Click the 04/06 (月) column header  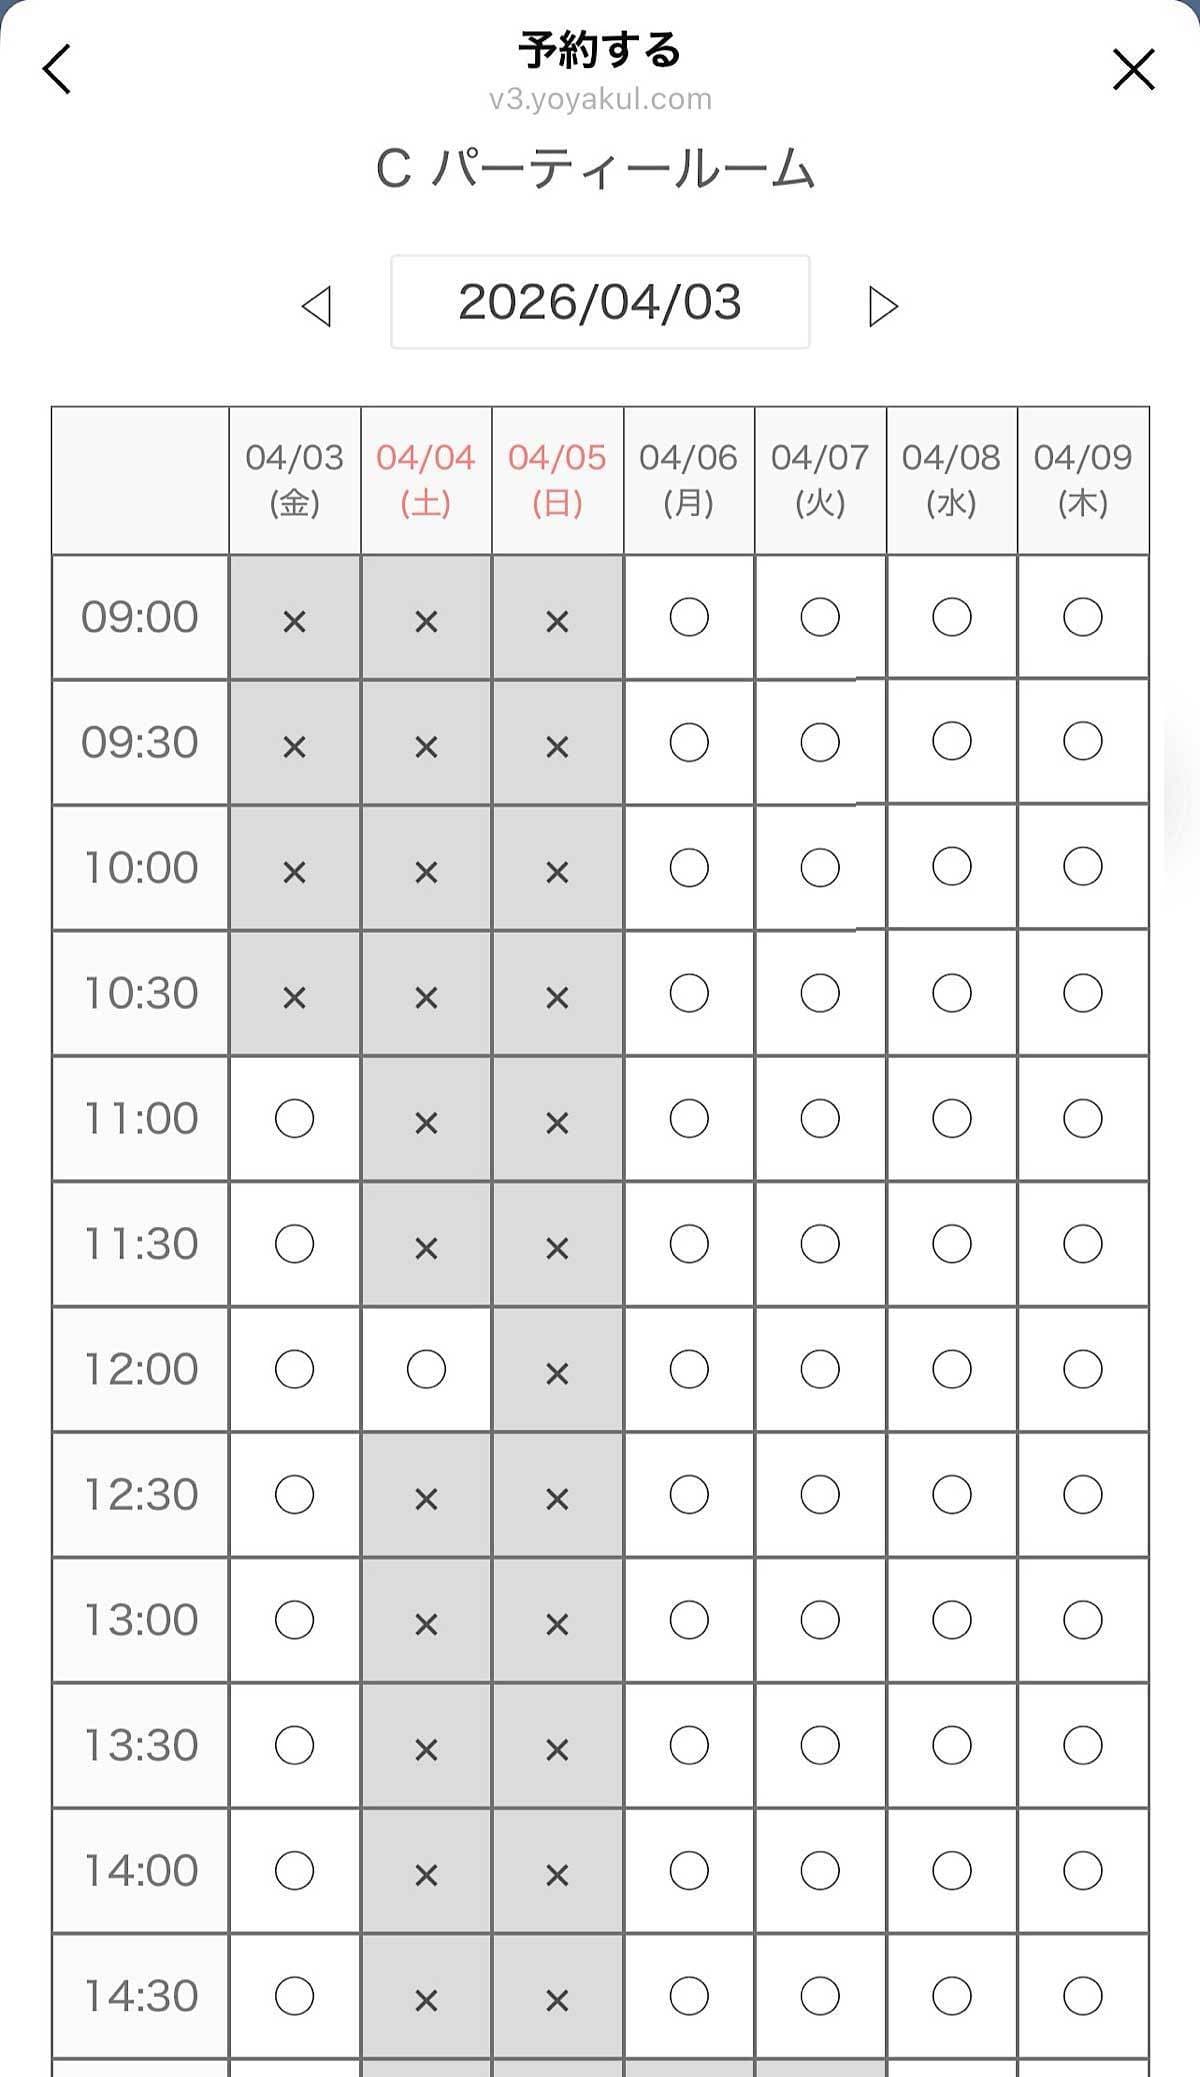[689, 480]
